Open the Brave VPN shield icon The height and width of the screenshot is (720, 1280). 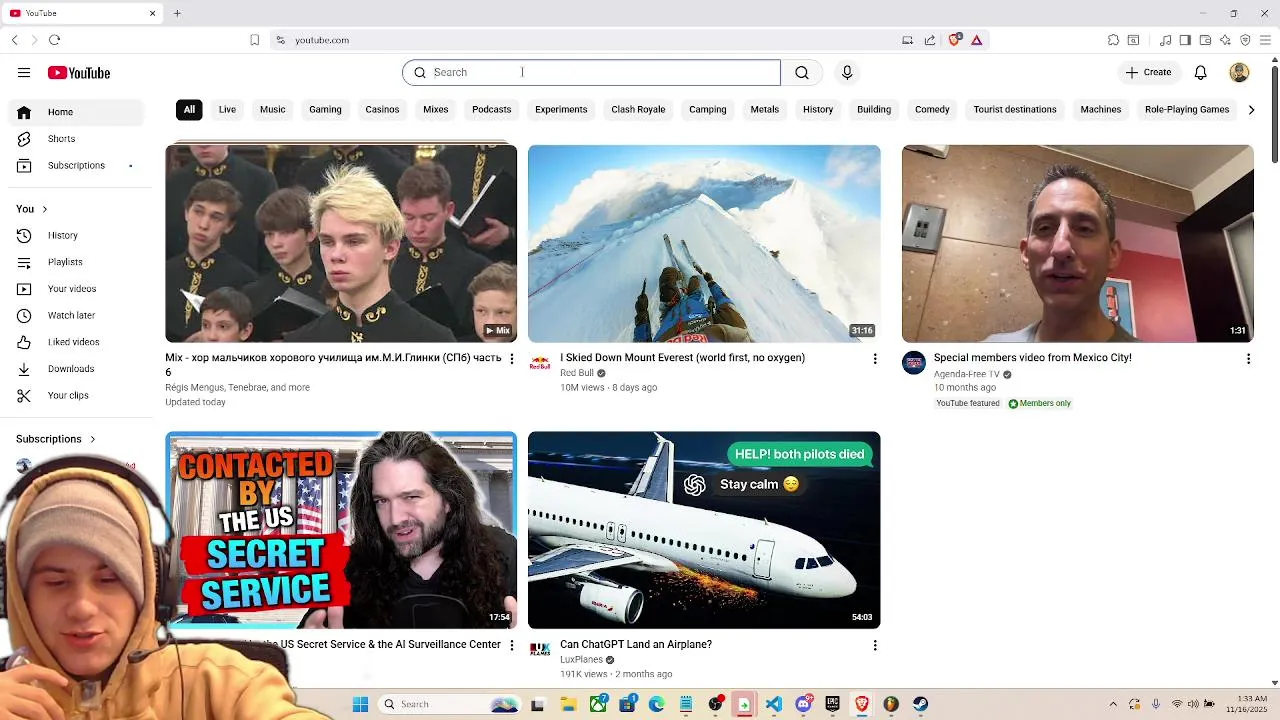pyautogui.click(x=1245, y=40)
